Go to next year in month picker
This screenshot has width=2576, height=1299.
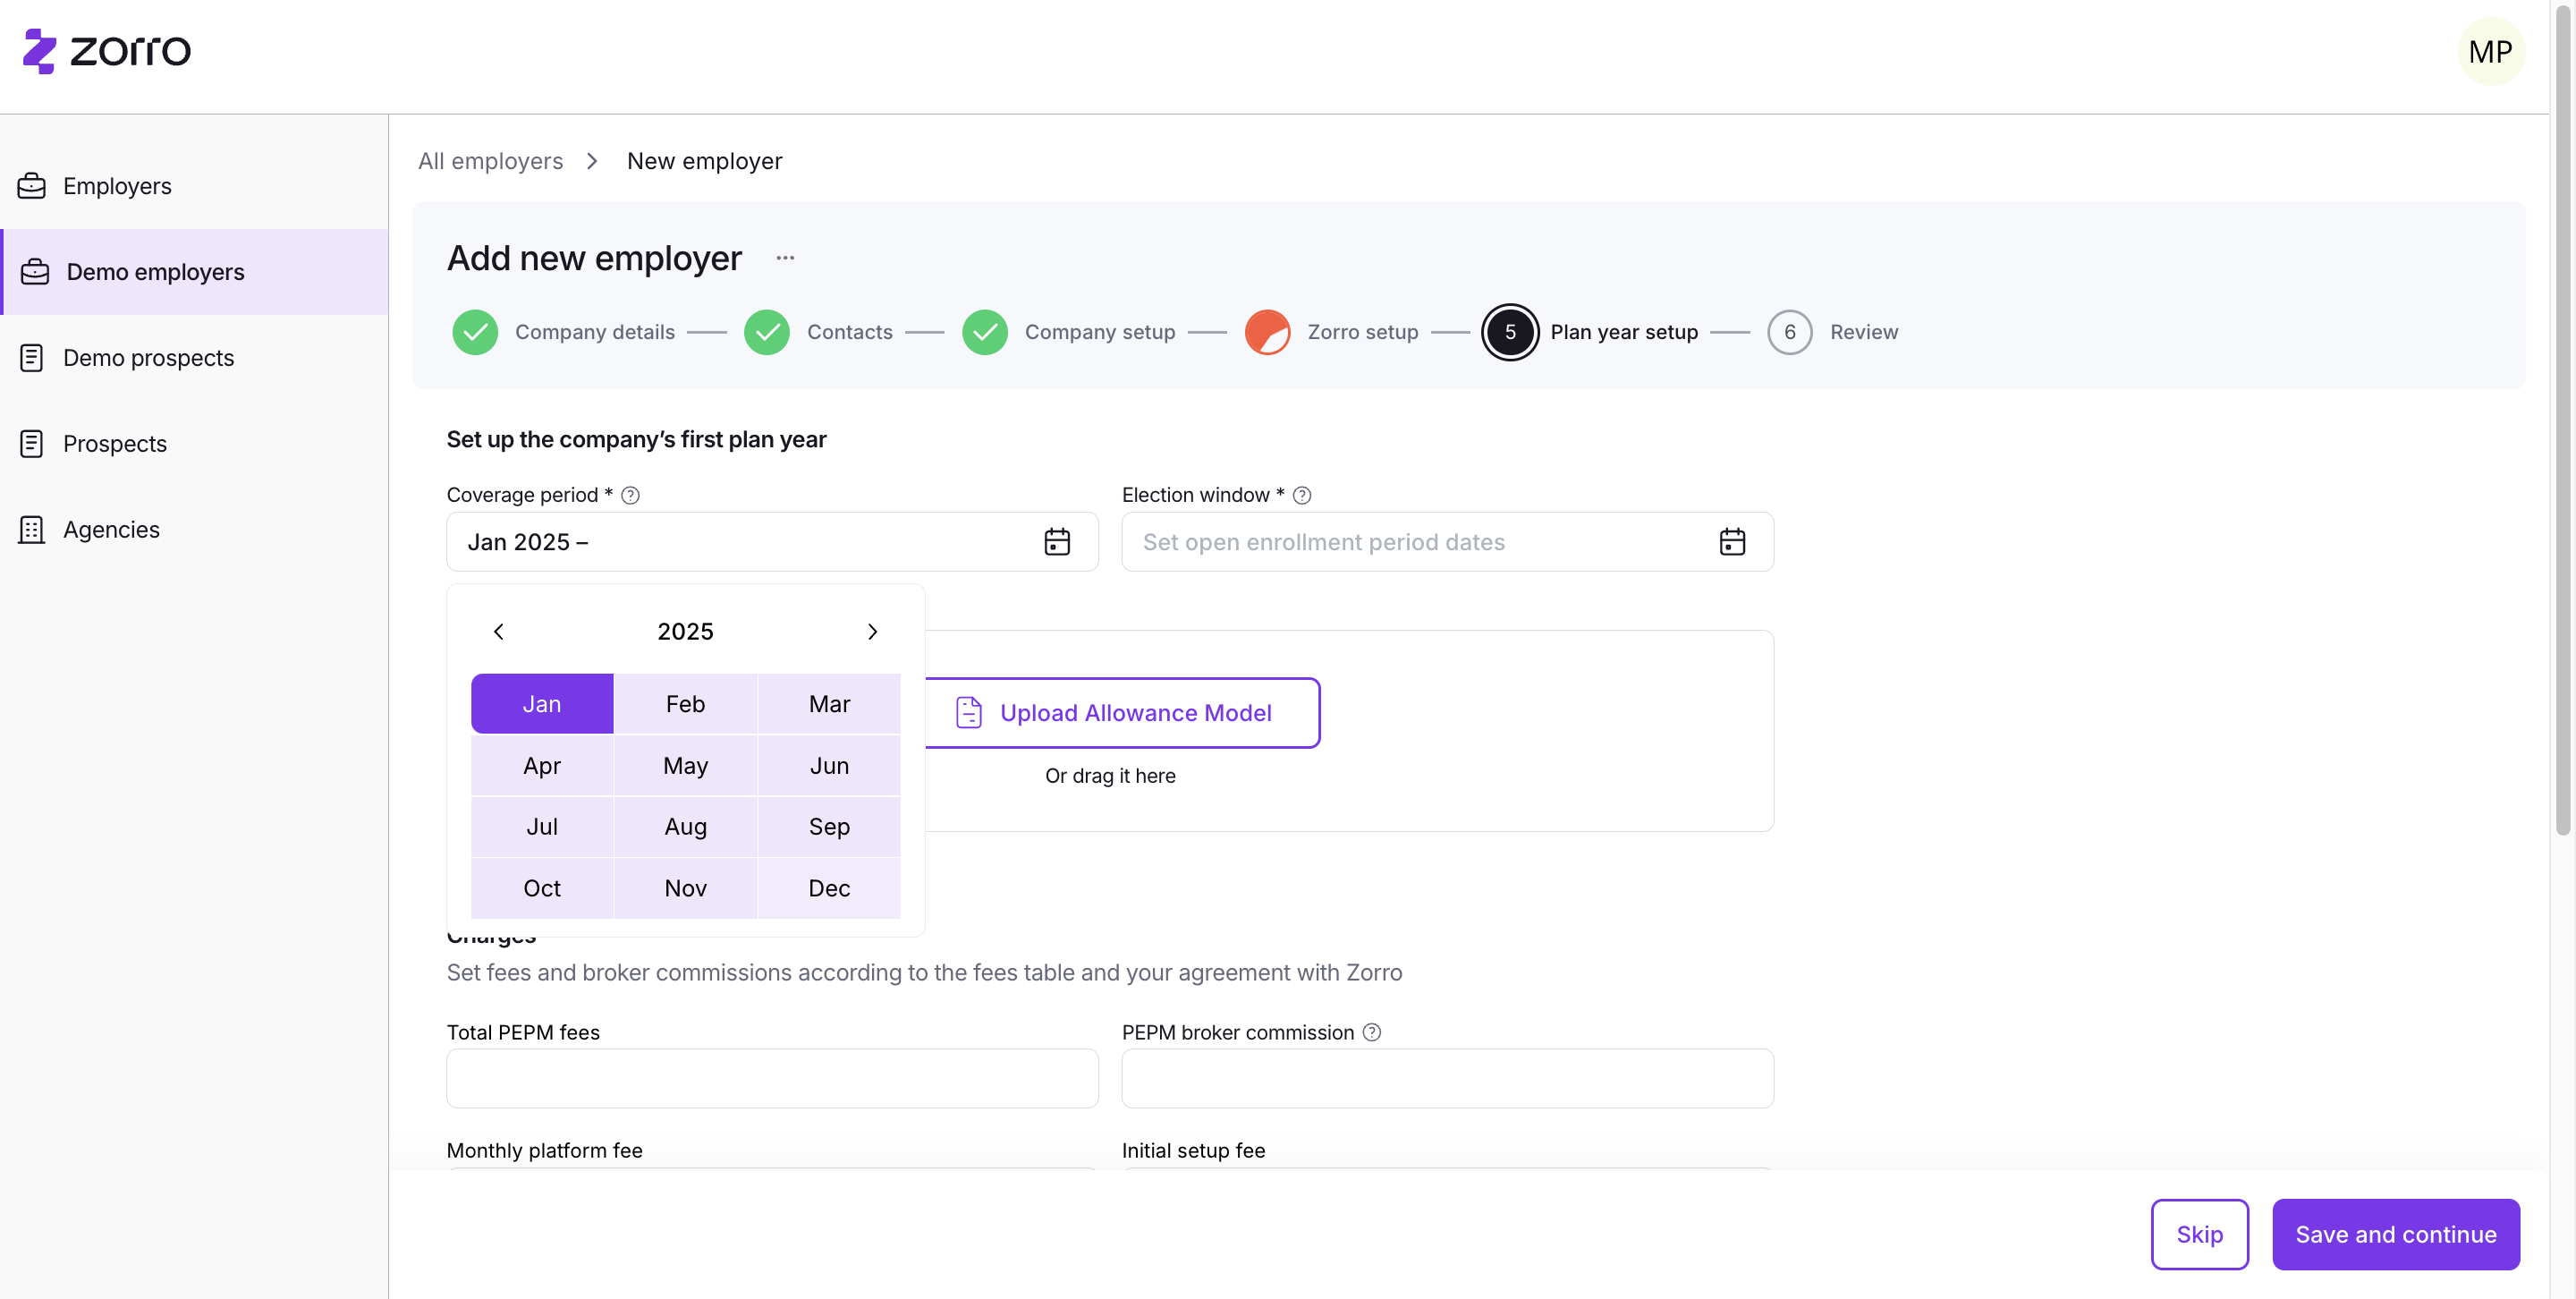point(872,632)
